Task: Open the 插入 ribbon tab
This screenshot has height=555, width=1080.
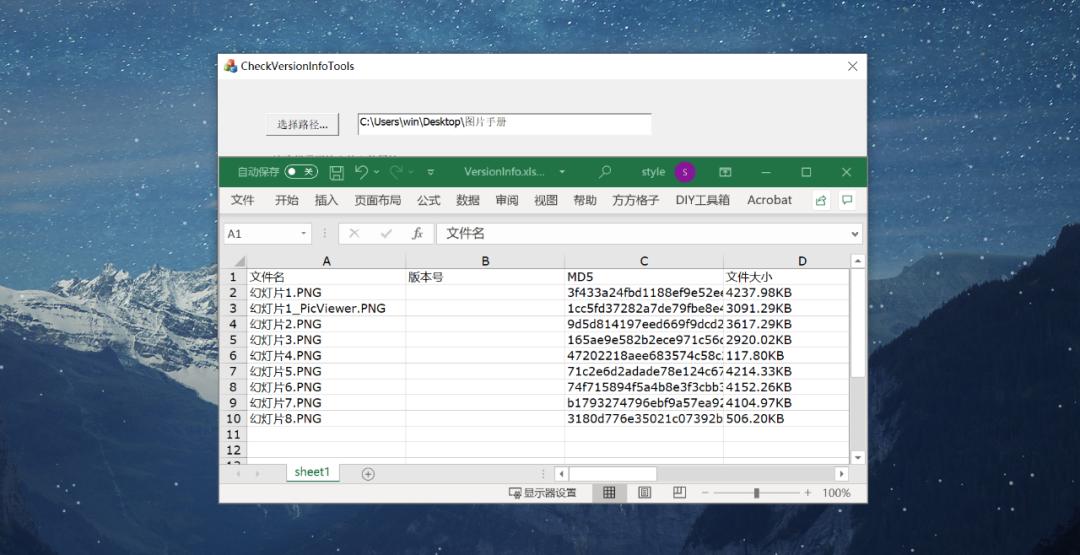Action: [326, 200]
